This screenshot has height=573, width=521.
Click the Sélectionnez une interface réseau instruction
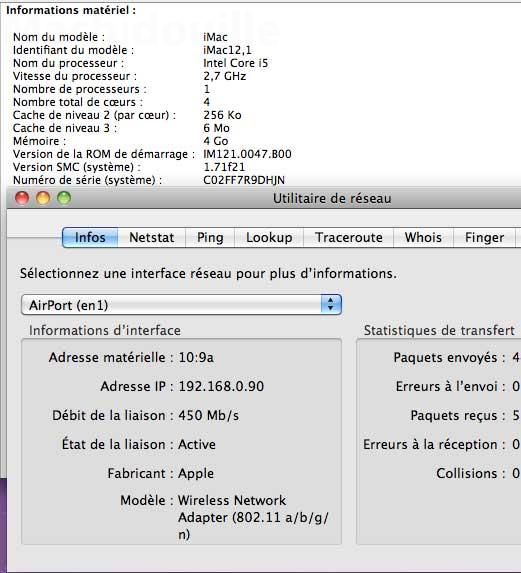click(x=208, y=273)
